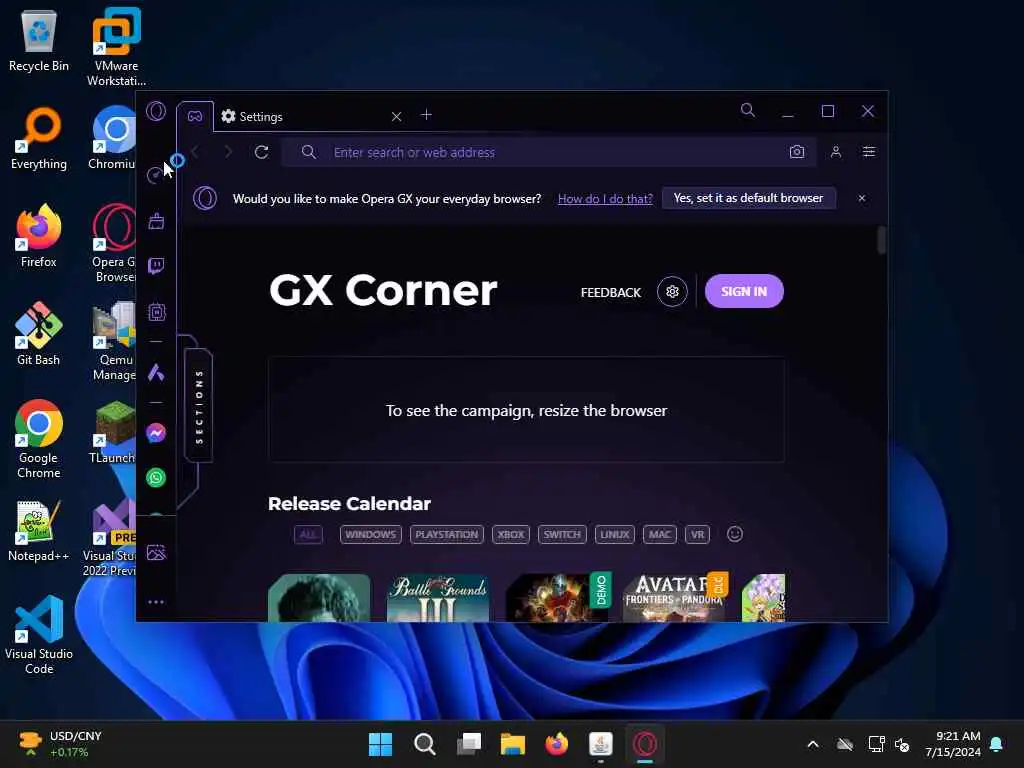Expand the SECTIONS side panel
The height and width of the screenshot is (768, 1024).
[199, 406]
